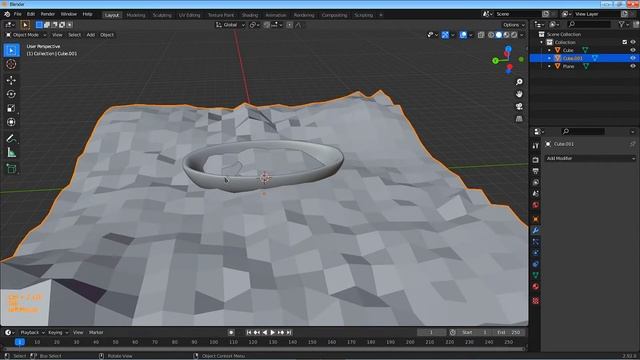This screenshot has width=640, height=360.
Task: Select the Add Cube tool
Action: click(x=11, y=169)
